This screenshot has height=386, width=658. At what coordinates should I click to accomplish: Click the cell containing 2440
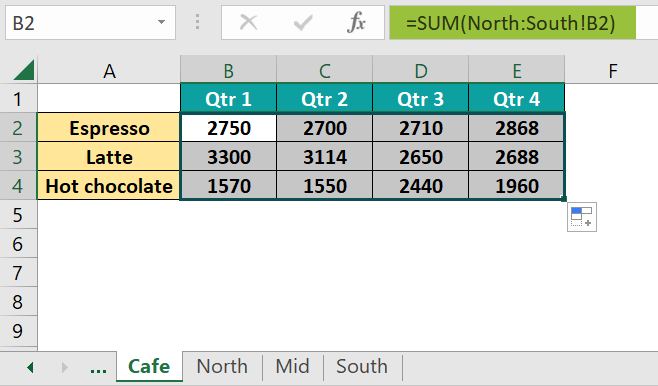[420, 185]
